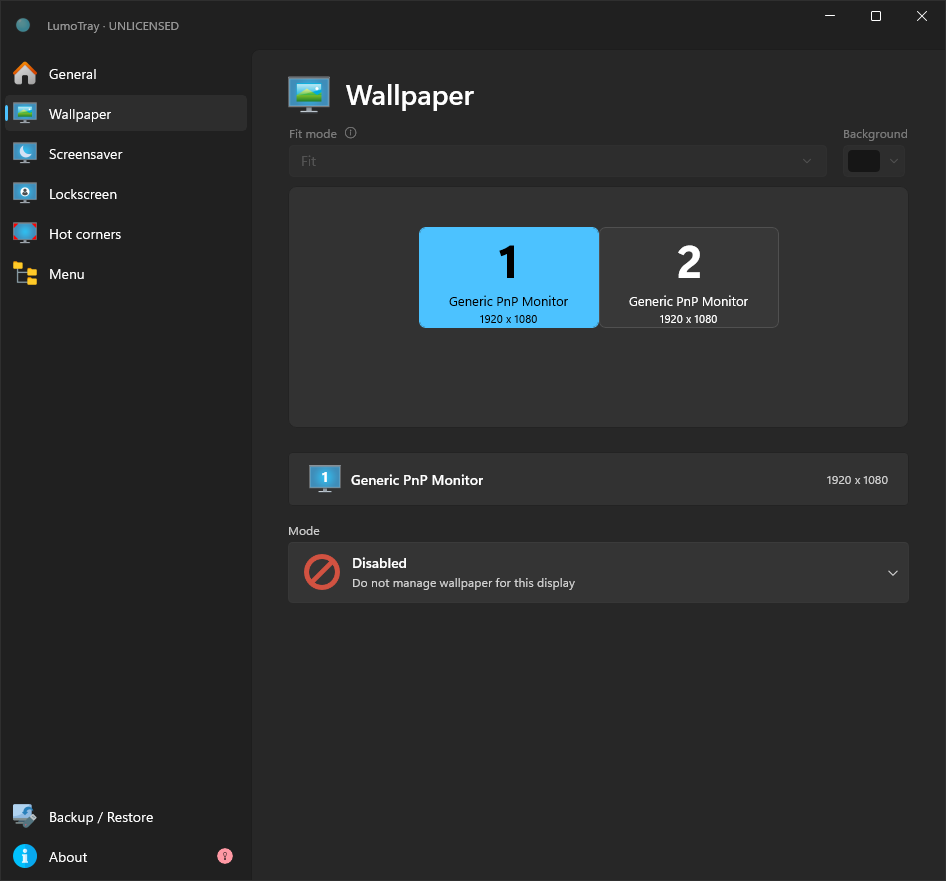Open the Menu tree icon
The image size is (946, 881).
pos(25,273)
